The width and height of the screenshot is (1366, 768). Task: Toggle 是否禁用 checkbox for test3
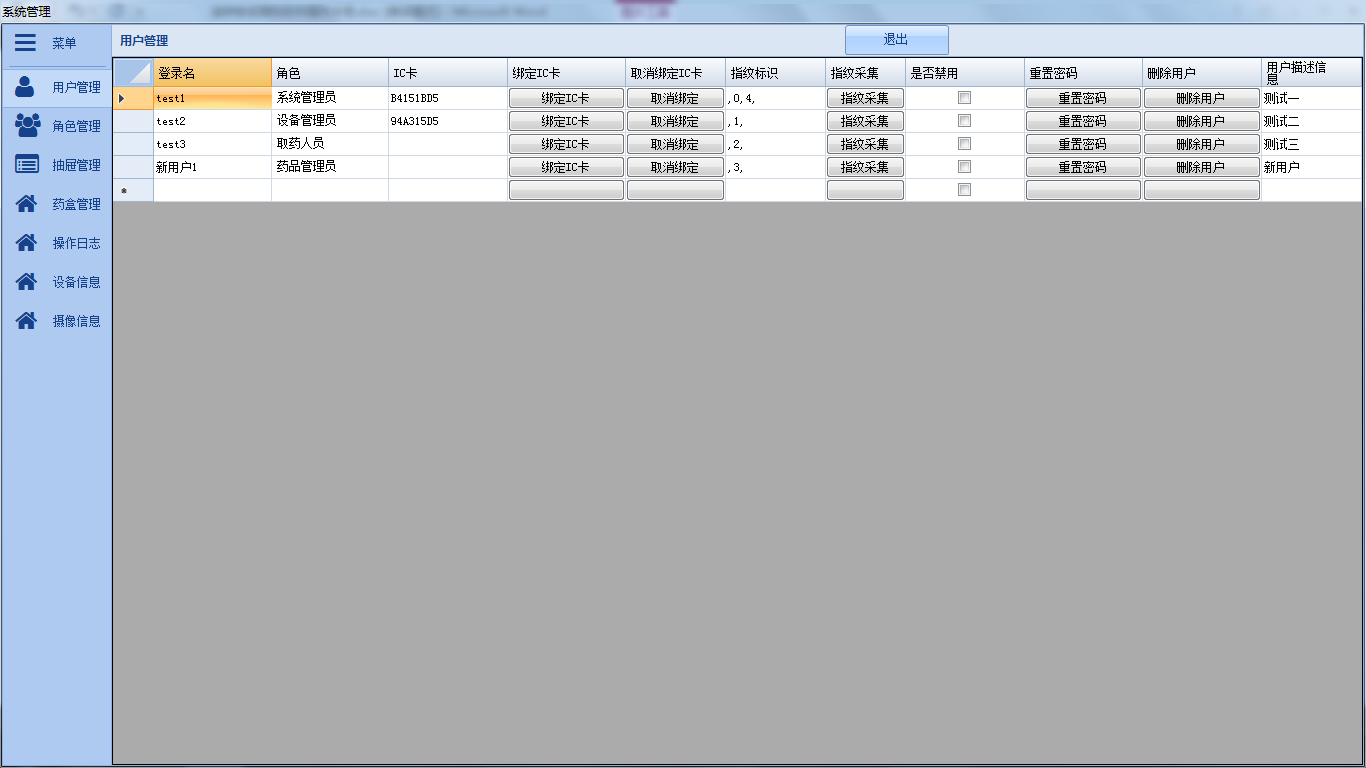[x=965, y=144]
